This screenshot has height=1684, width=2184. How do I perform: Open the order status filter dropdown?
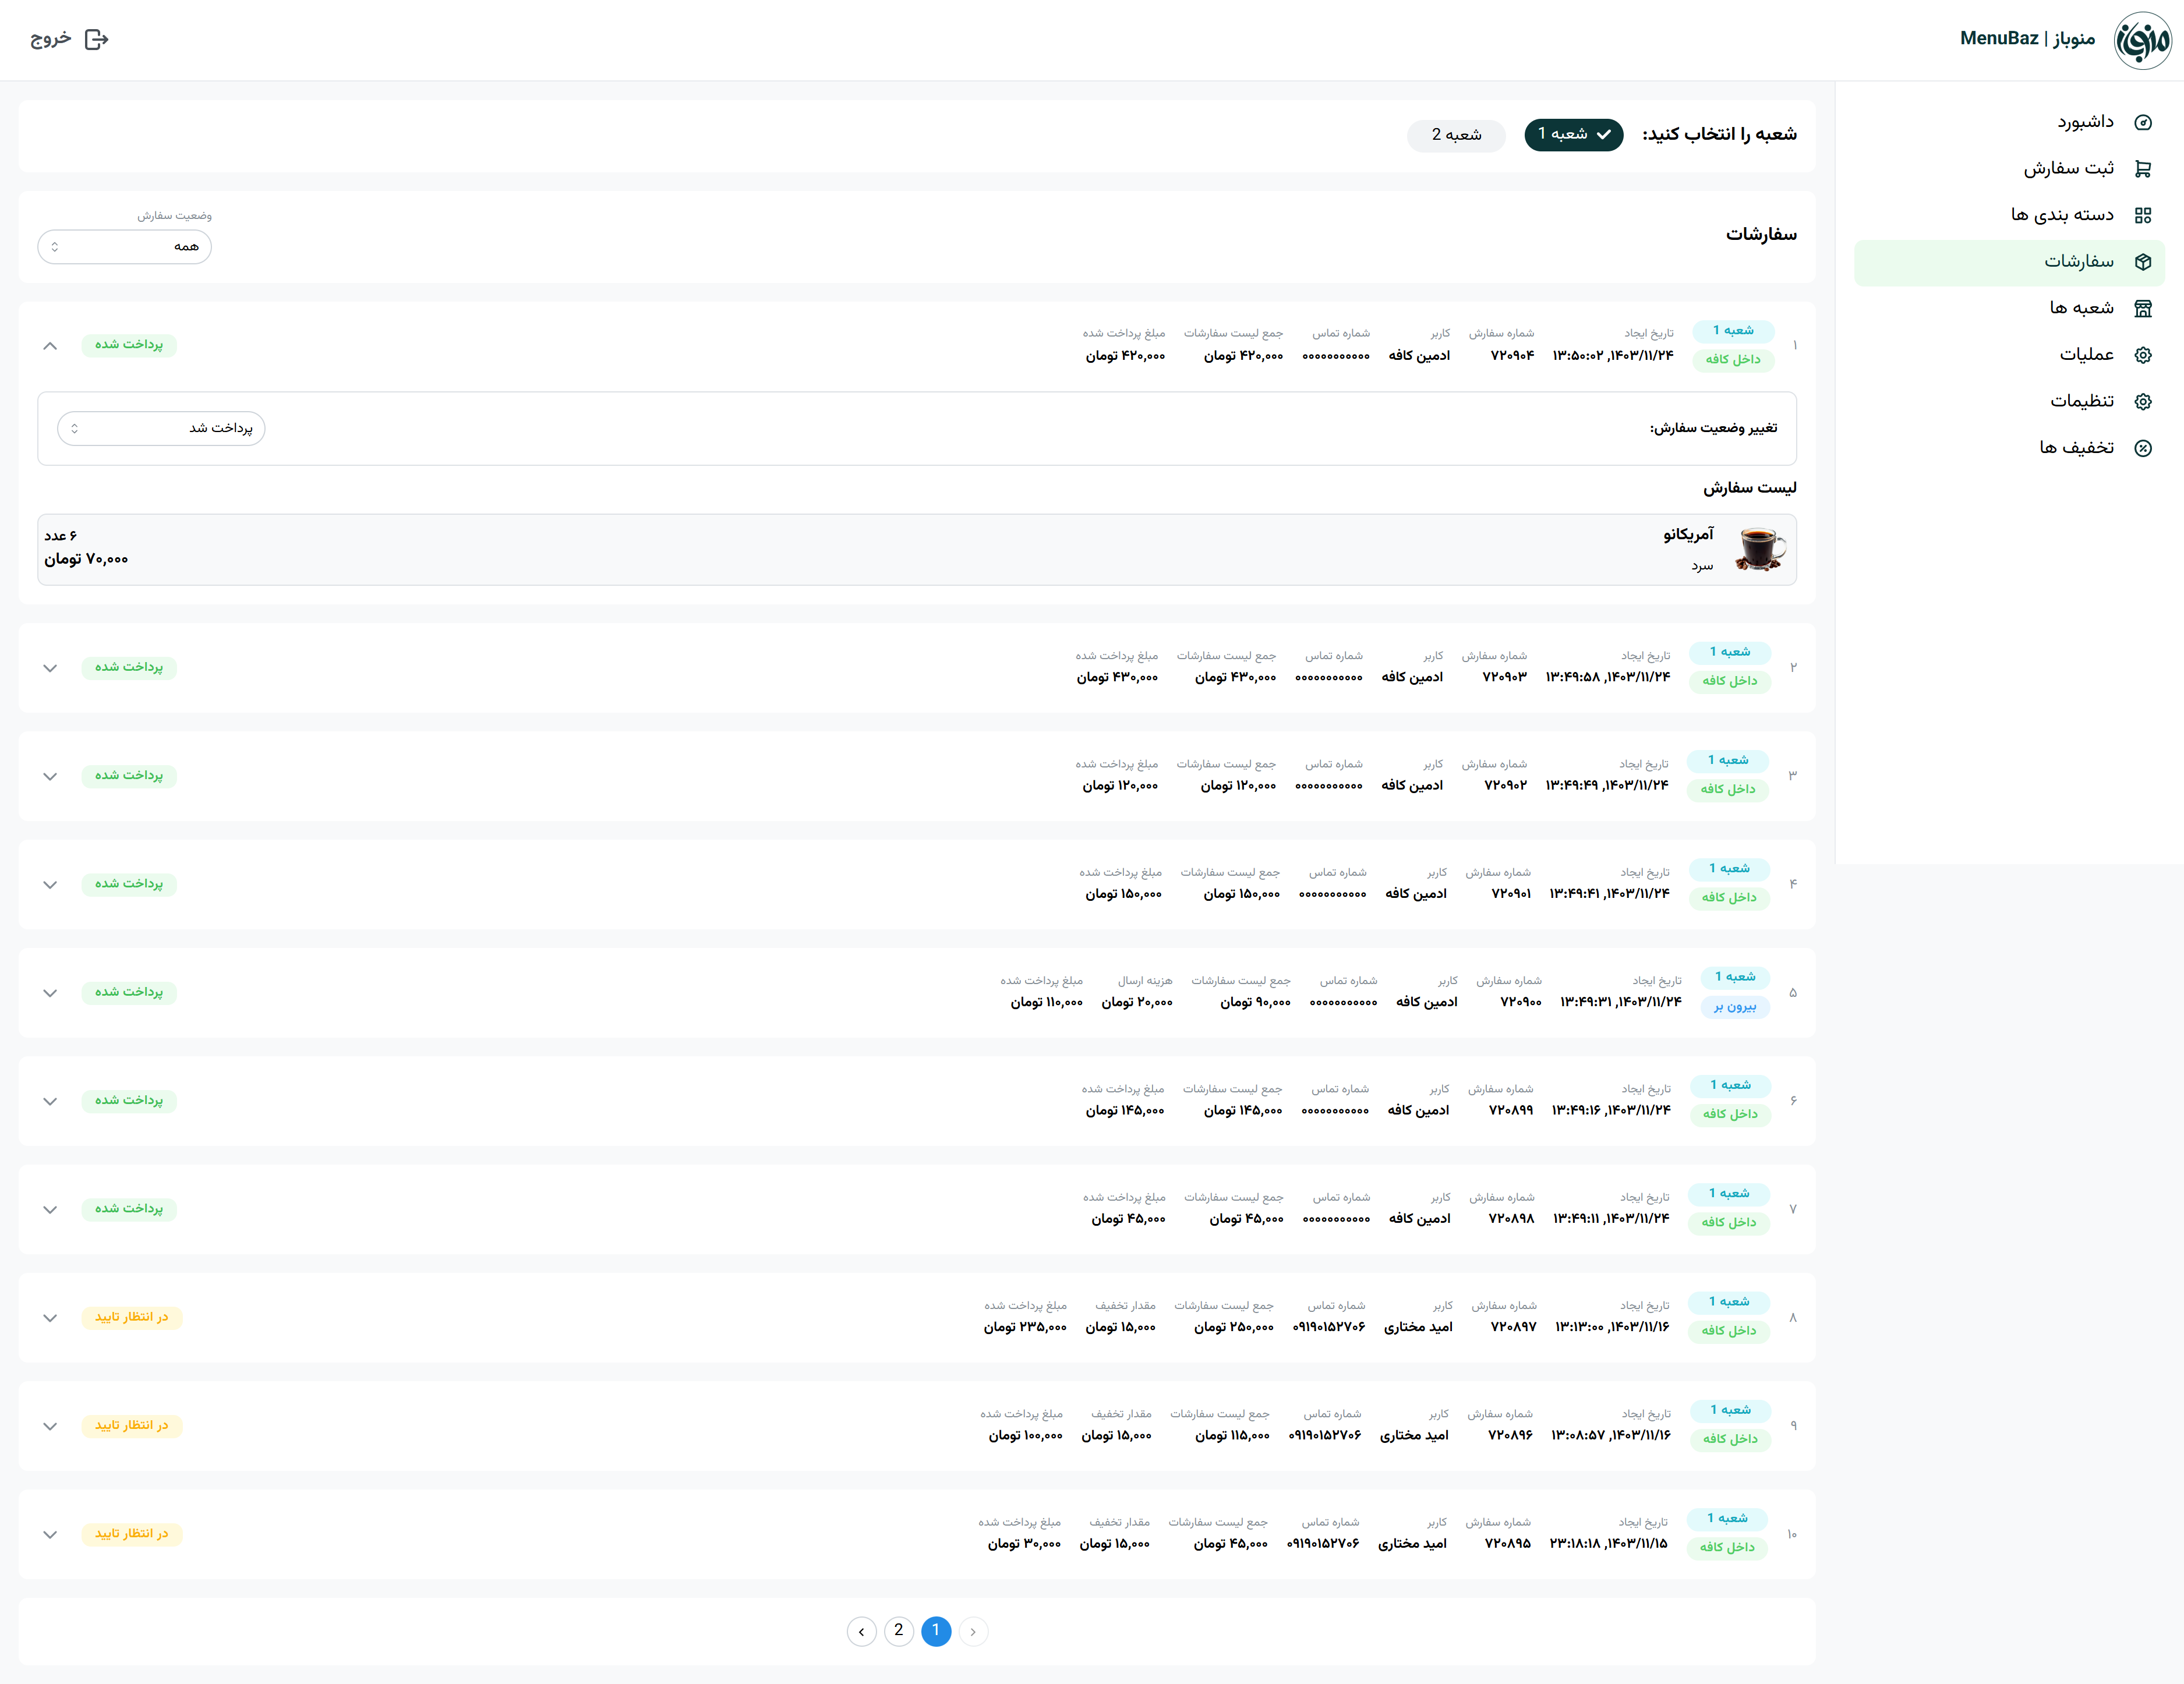[x=124, y=247]
